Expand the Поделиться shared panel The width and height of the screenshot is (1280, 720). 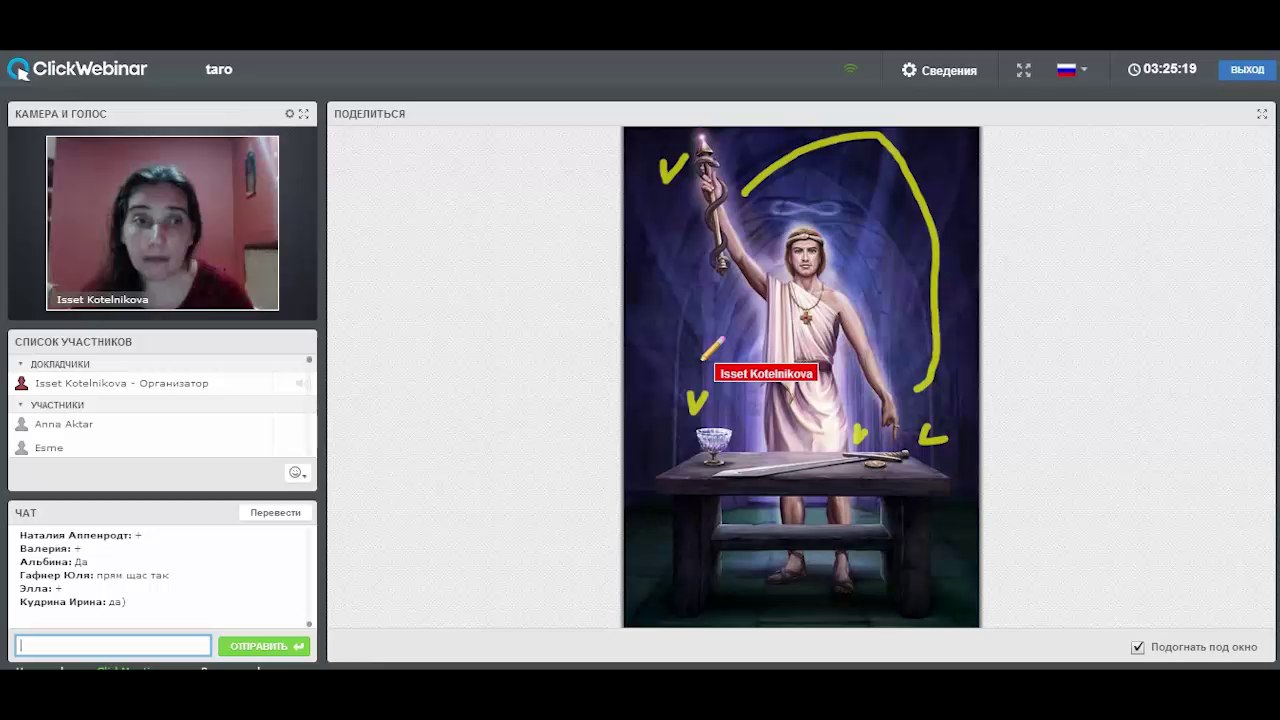click(1262, 114)
